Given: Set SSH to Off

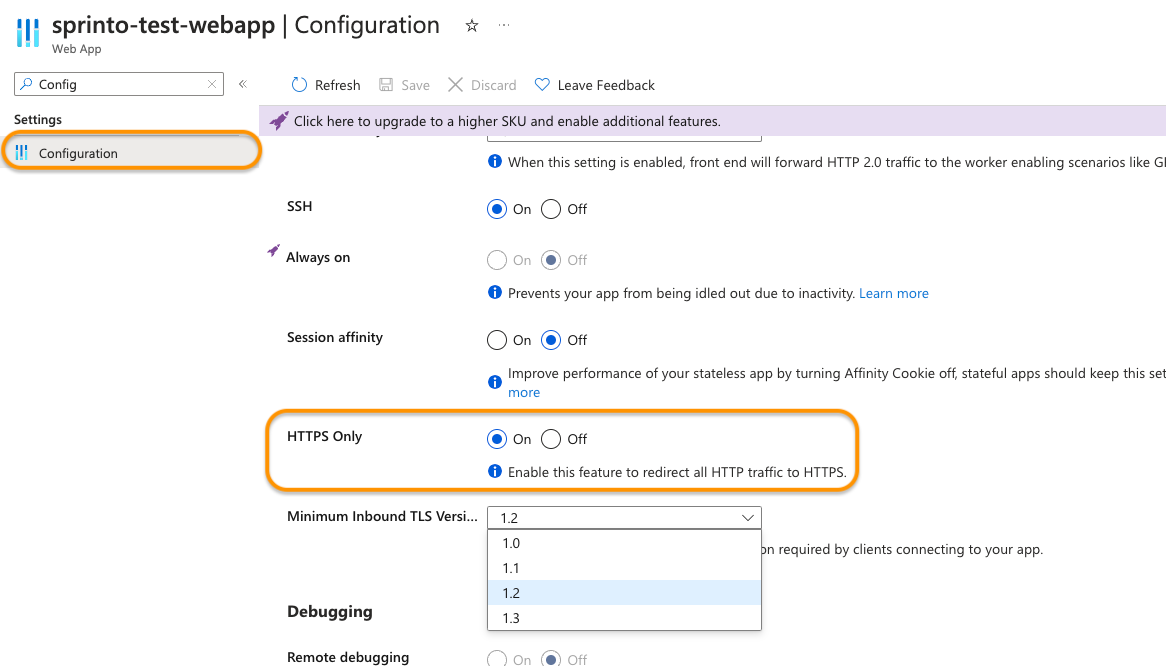Looking at the screenshot, I should click(551, 210).
